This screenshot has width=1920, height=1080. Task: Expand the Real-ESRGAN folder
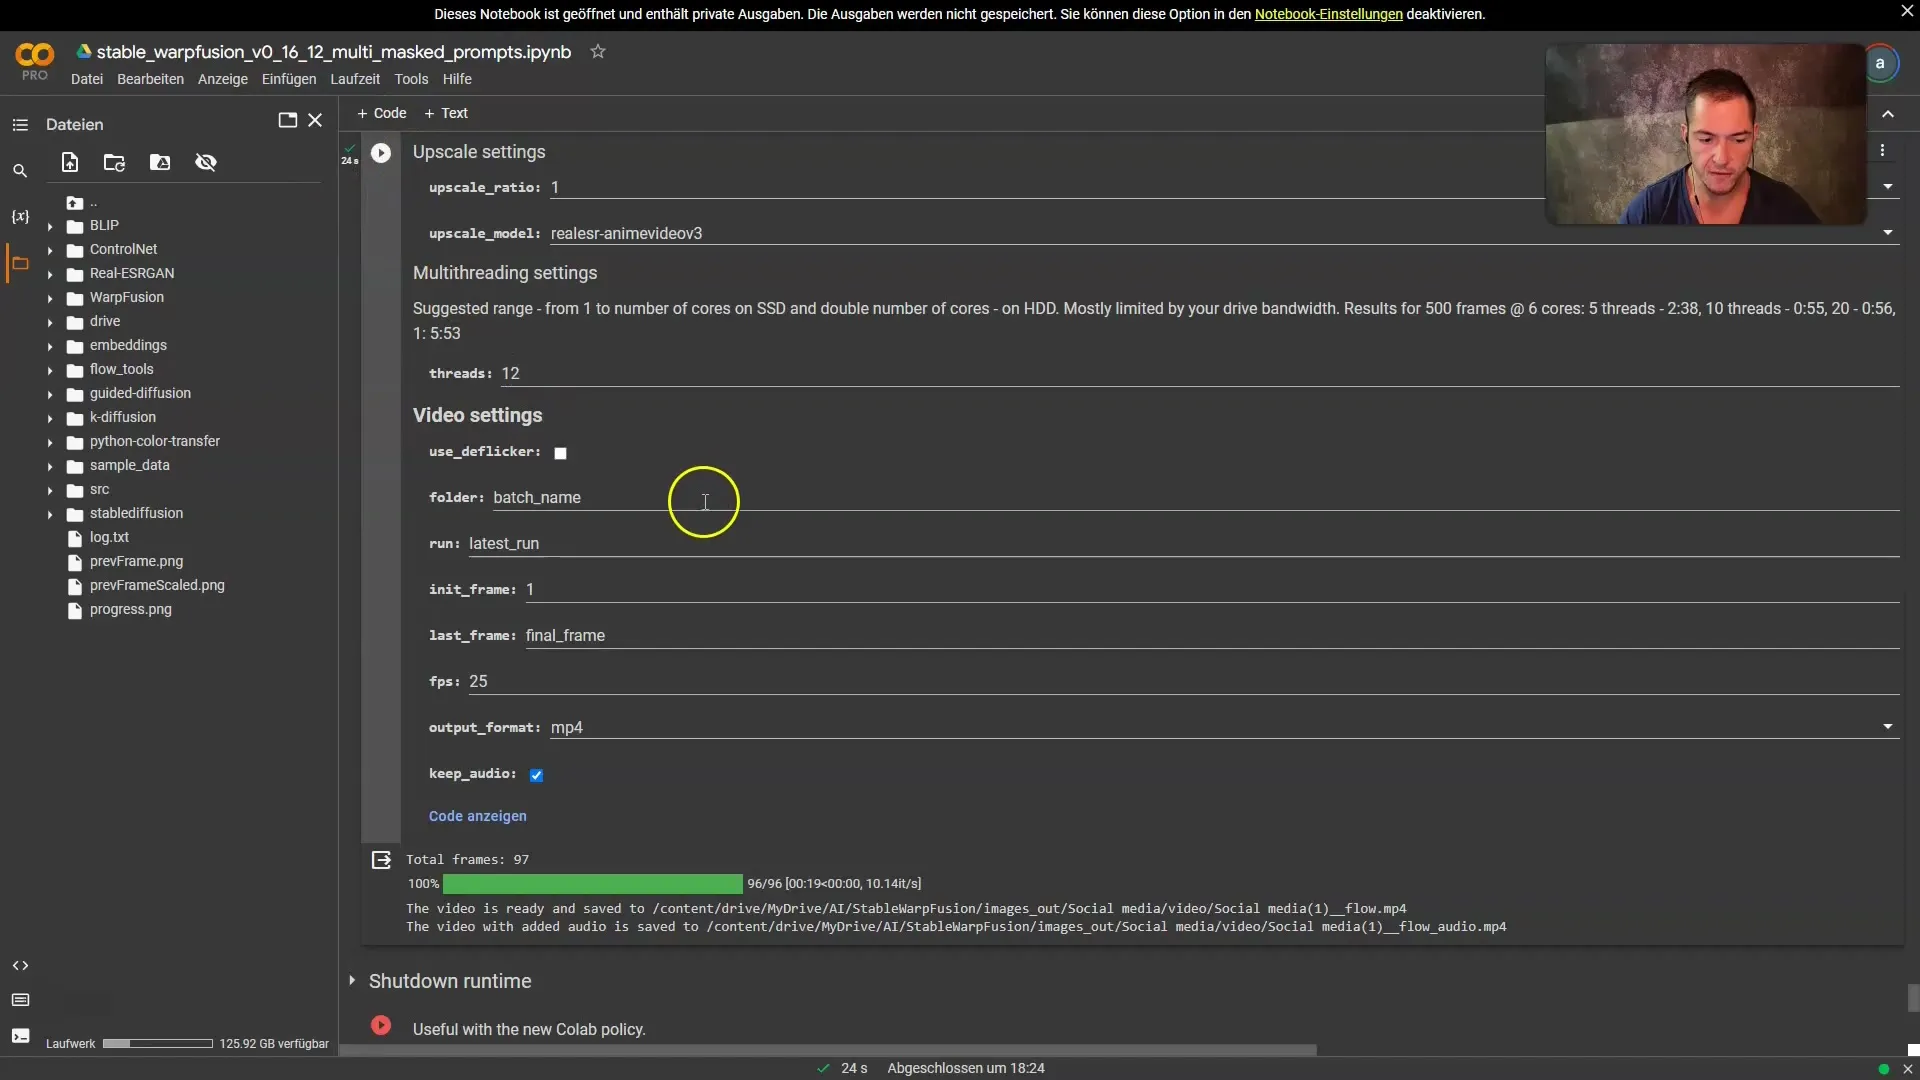[x=50, y=275]
